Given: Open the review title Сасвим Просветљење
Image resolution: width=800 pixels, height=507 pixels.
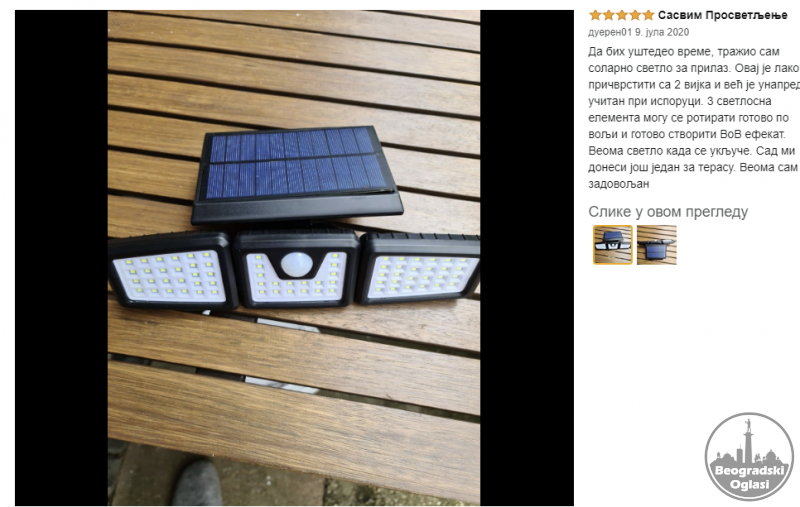Looking at the screenshot, I should pyautogui.click(x=722, y=15).
